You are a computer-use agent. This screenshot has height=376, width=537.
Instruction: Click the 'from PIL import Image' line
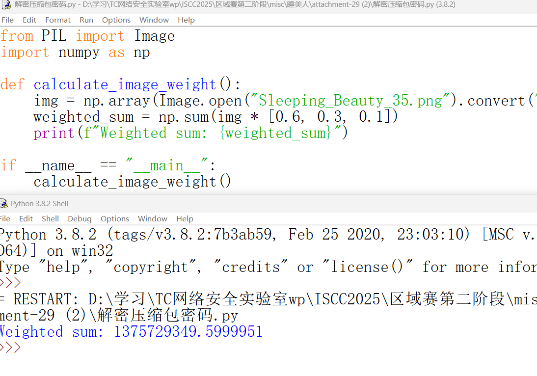point(87,36)
